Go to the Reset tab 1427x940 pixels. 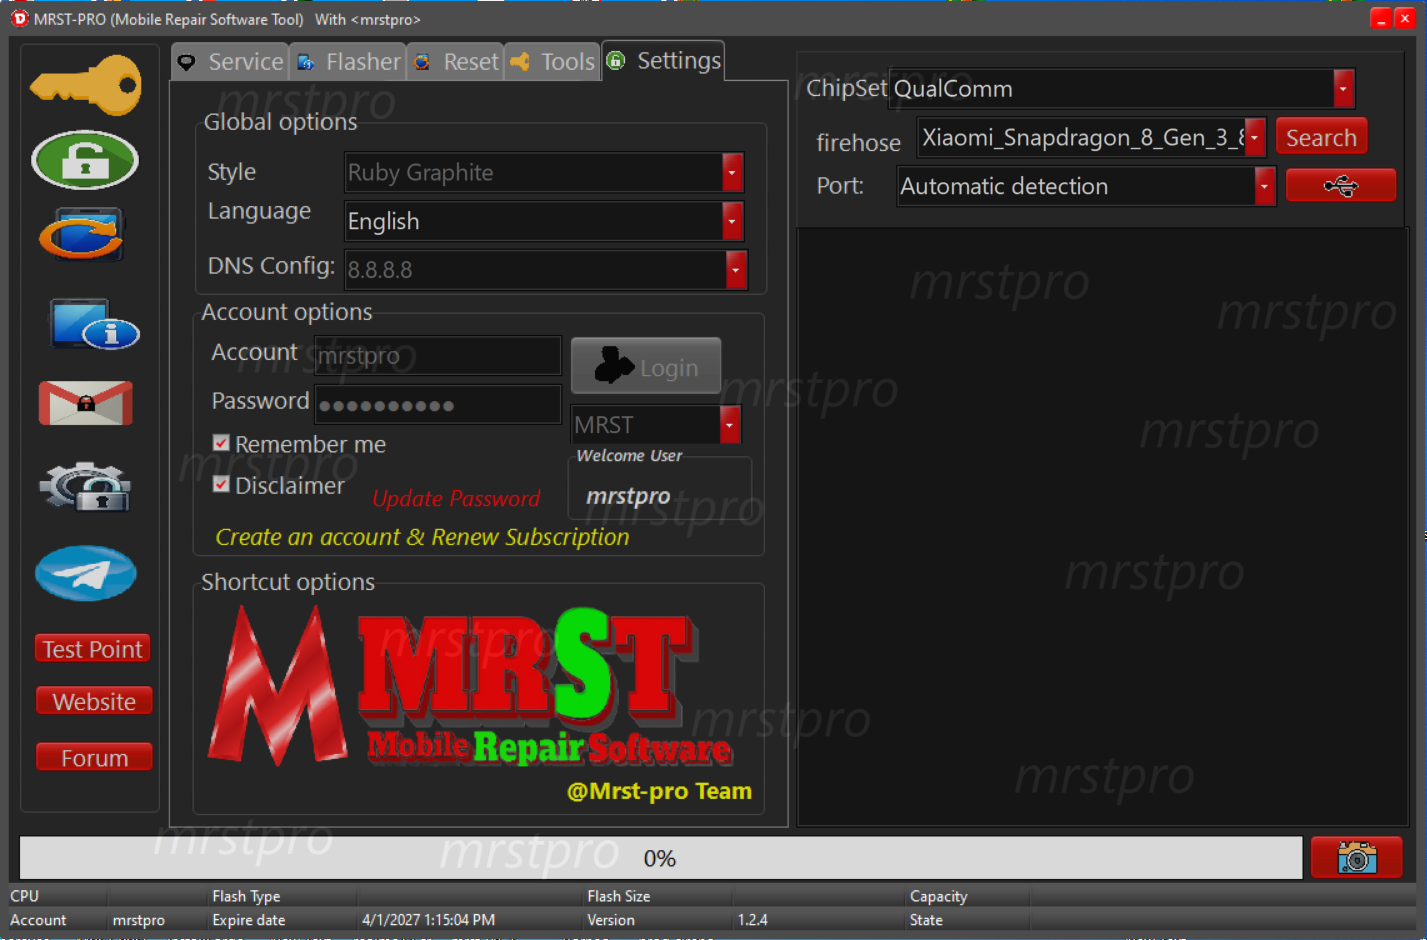pos(456,62)
